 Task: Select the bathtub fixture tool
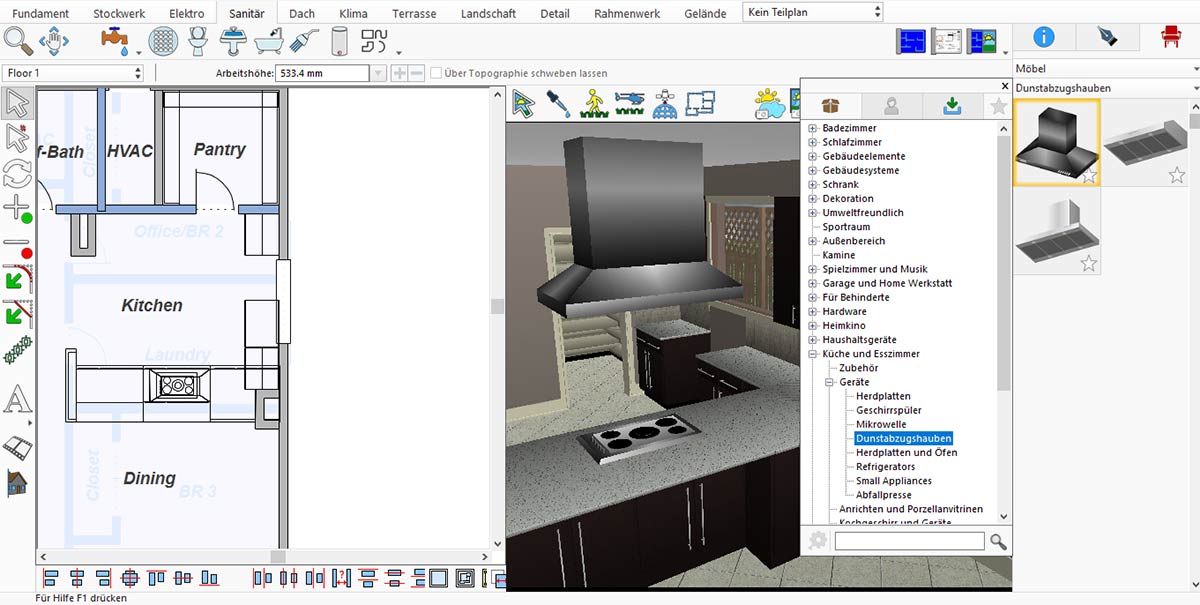[268, 41]
